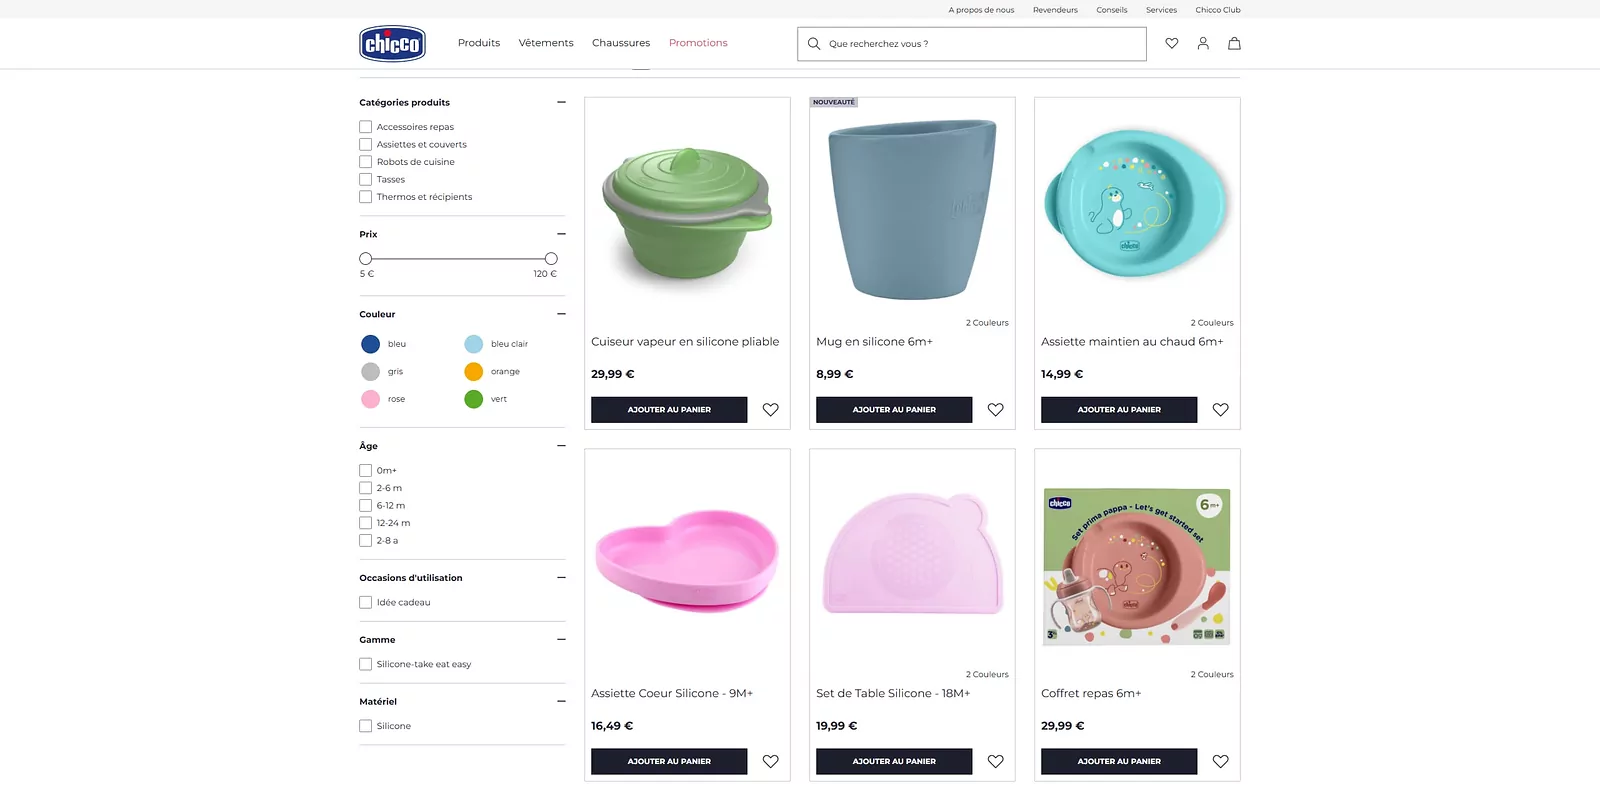Image resolution: width=1600 pixels, height=799 pixels.
Task: Collapse the Gamme filter section
Action: [x=561, y=640]
